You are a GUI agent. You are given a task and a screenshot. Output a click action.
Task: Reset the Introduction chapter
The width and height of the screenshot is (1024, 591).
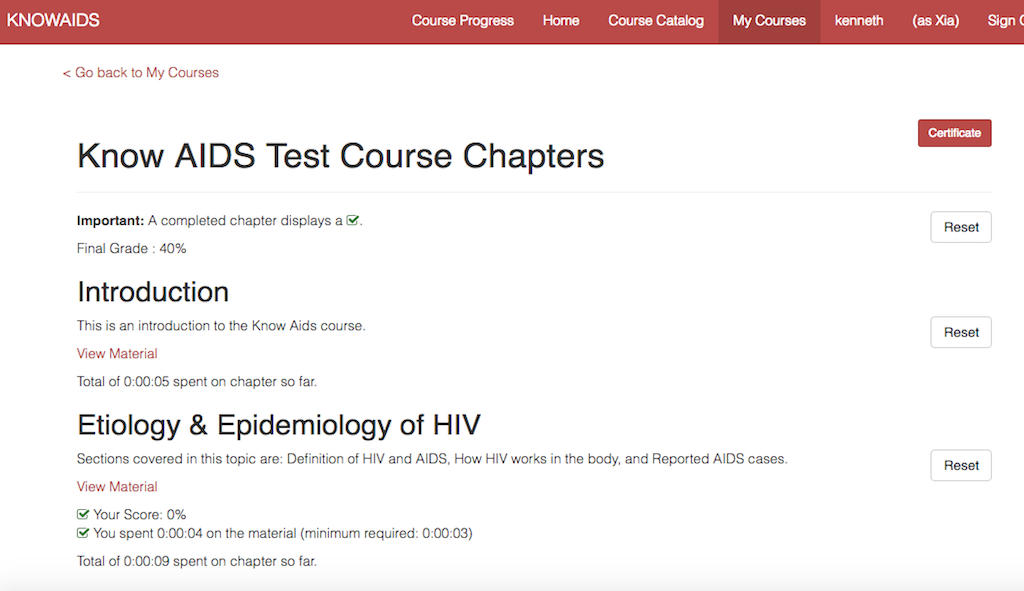tap(961, 332)
